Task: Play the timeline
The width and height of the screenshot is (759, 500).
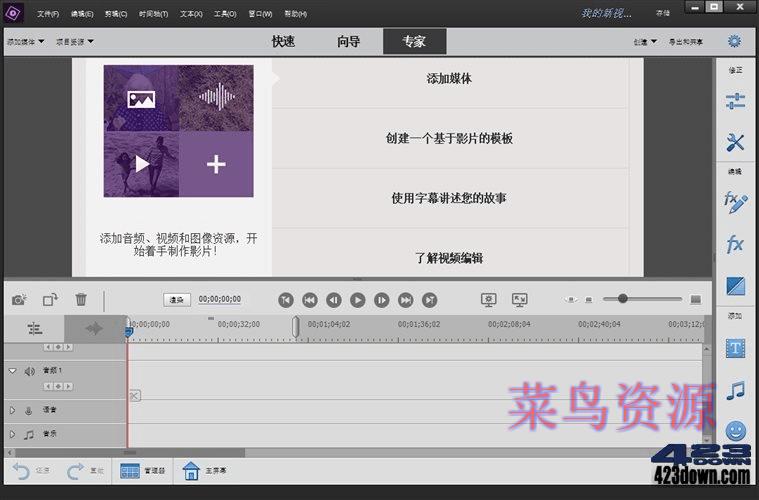Action: 358,300
